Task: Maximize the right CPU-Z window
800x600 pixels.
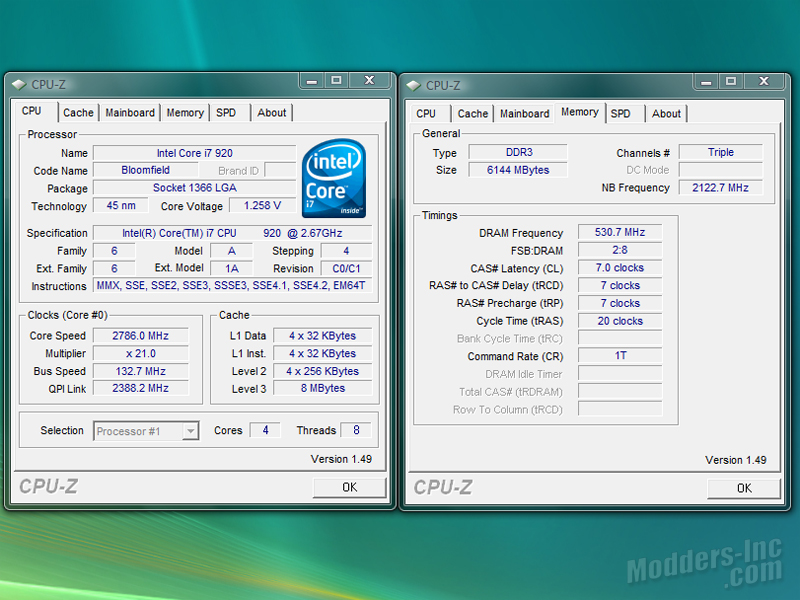Action: tap(731, 82)
